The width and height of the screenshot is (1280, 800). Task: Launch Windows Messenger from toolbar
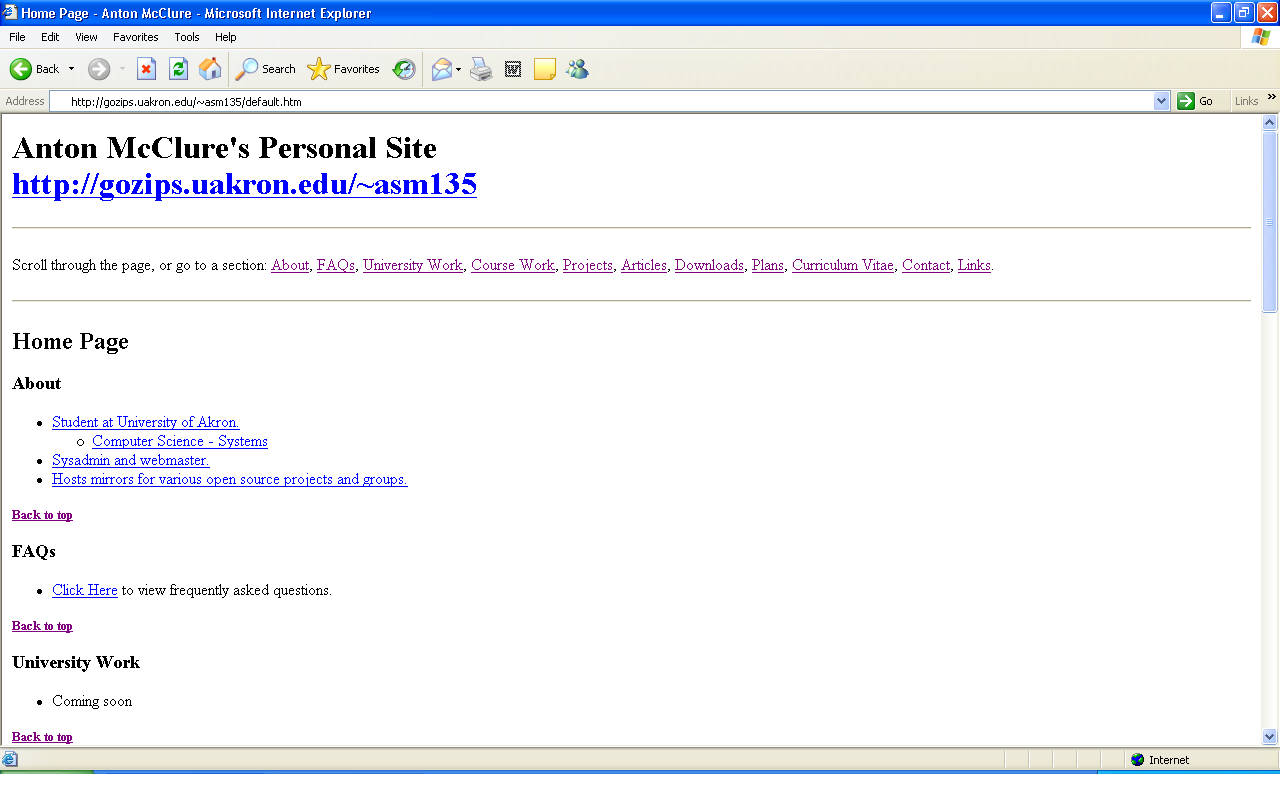[x=577, y=69]
